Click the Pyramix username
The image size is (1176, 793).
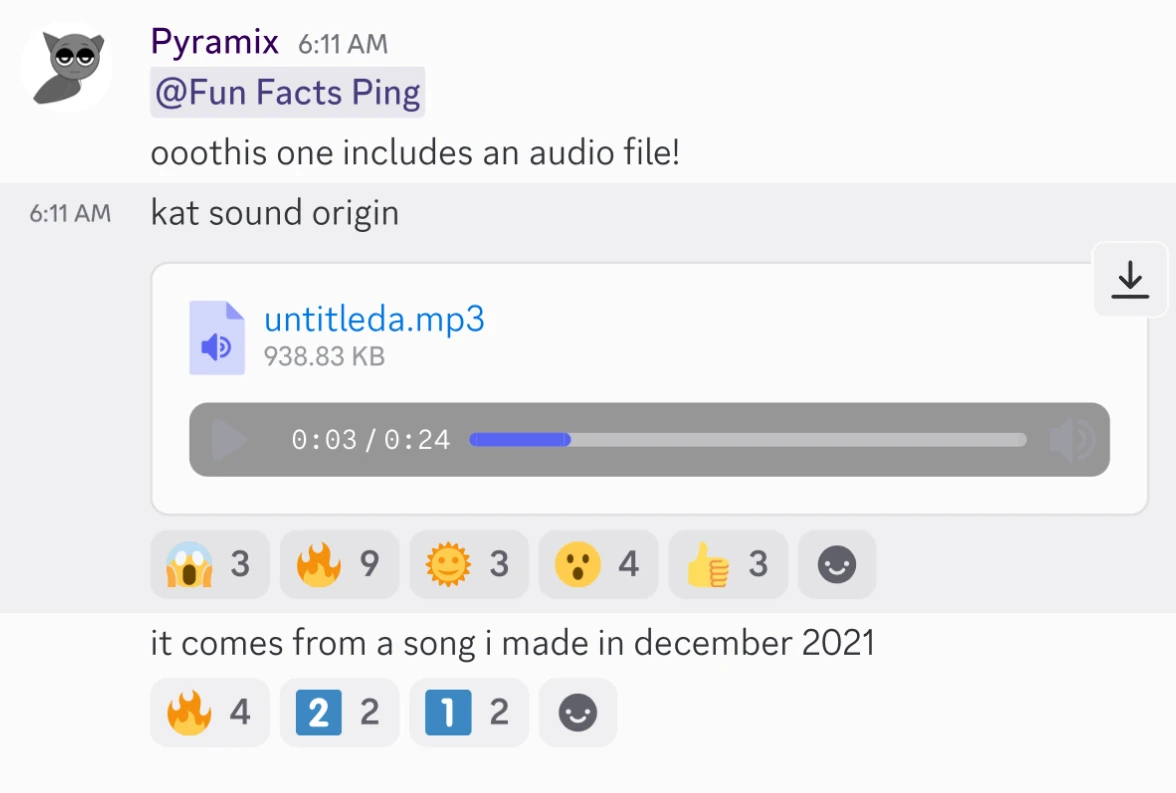[214, 43]
